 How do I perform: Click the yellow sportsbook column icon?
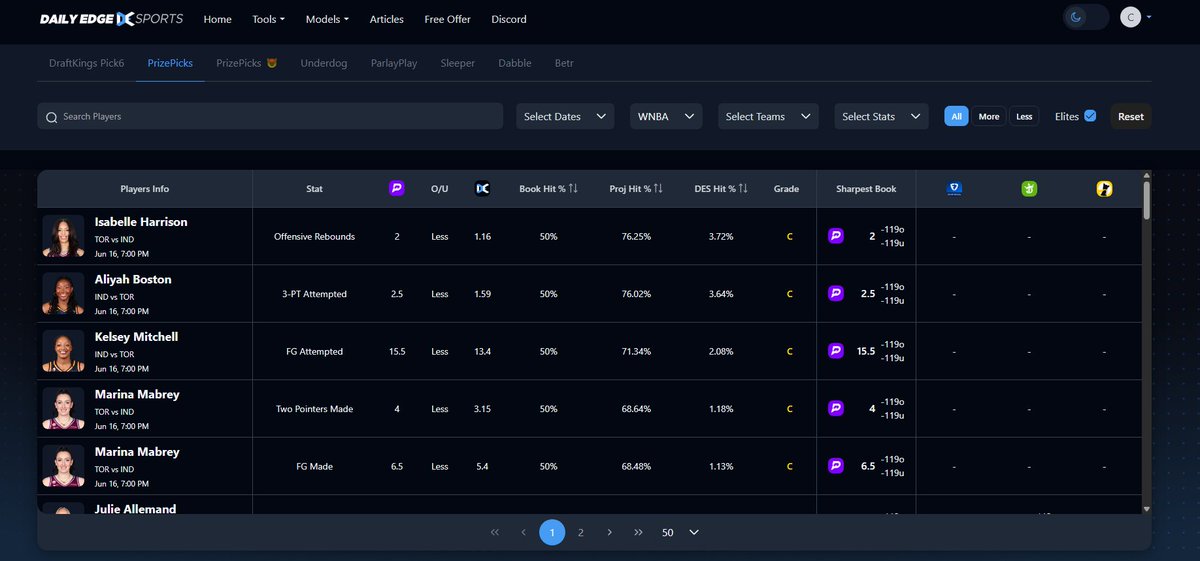tap(1104, 188)
